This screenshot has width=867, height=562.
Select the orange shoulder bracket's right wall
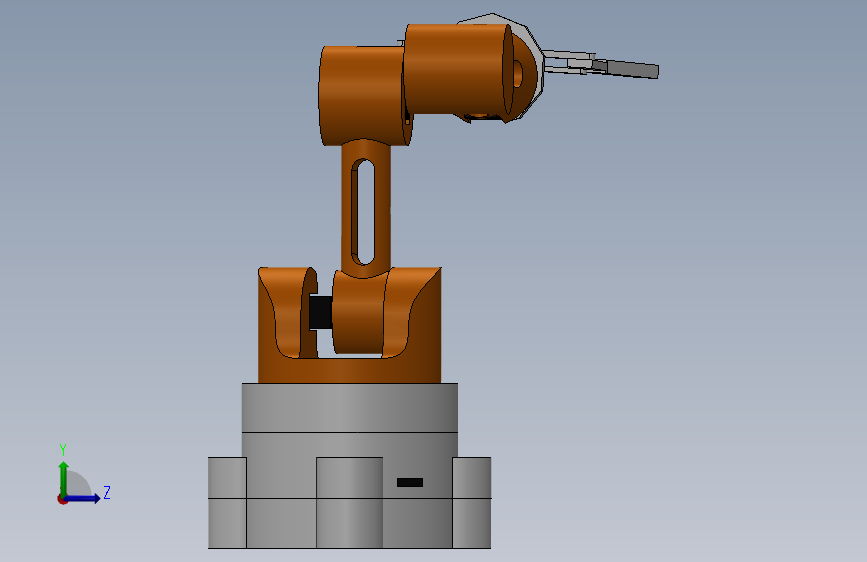425,324
